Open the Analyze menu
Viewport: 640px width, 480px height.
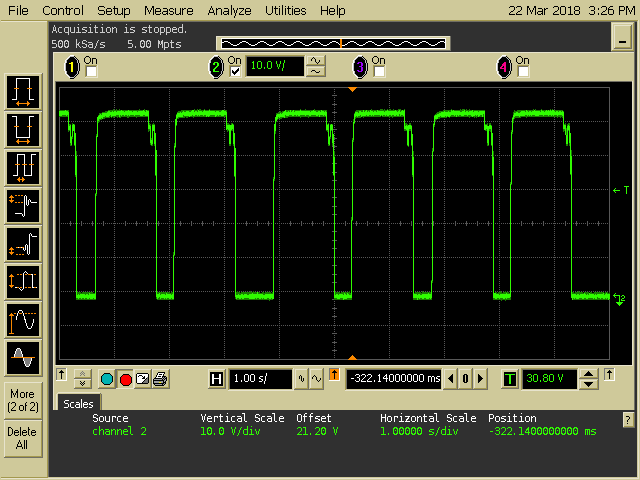(x=229, y=10)
